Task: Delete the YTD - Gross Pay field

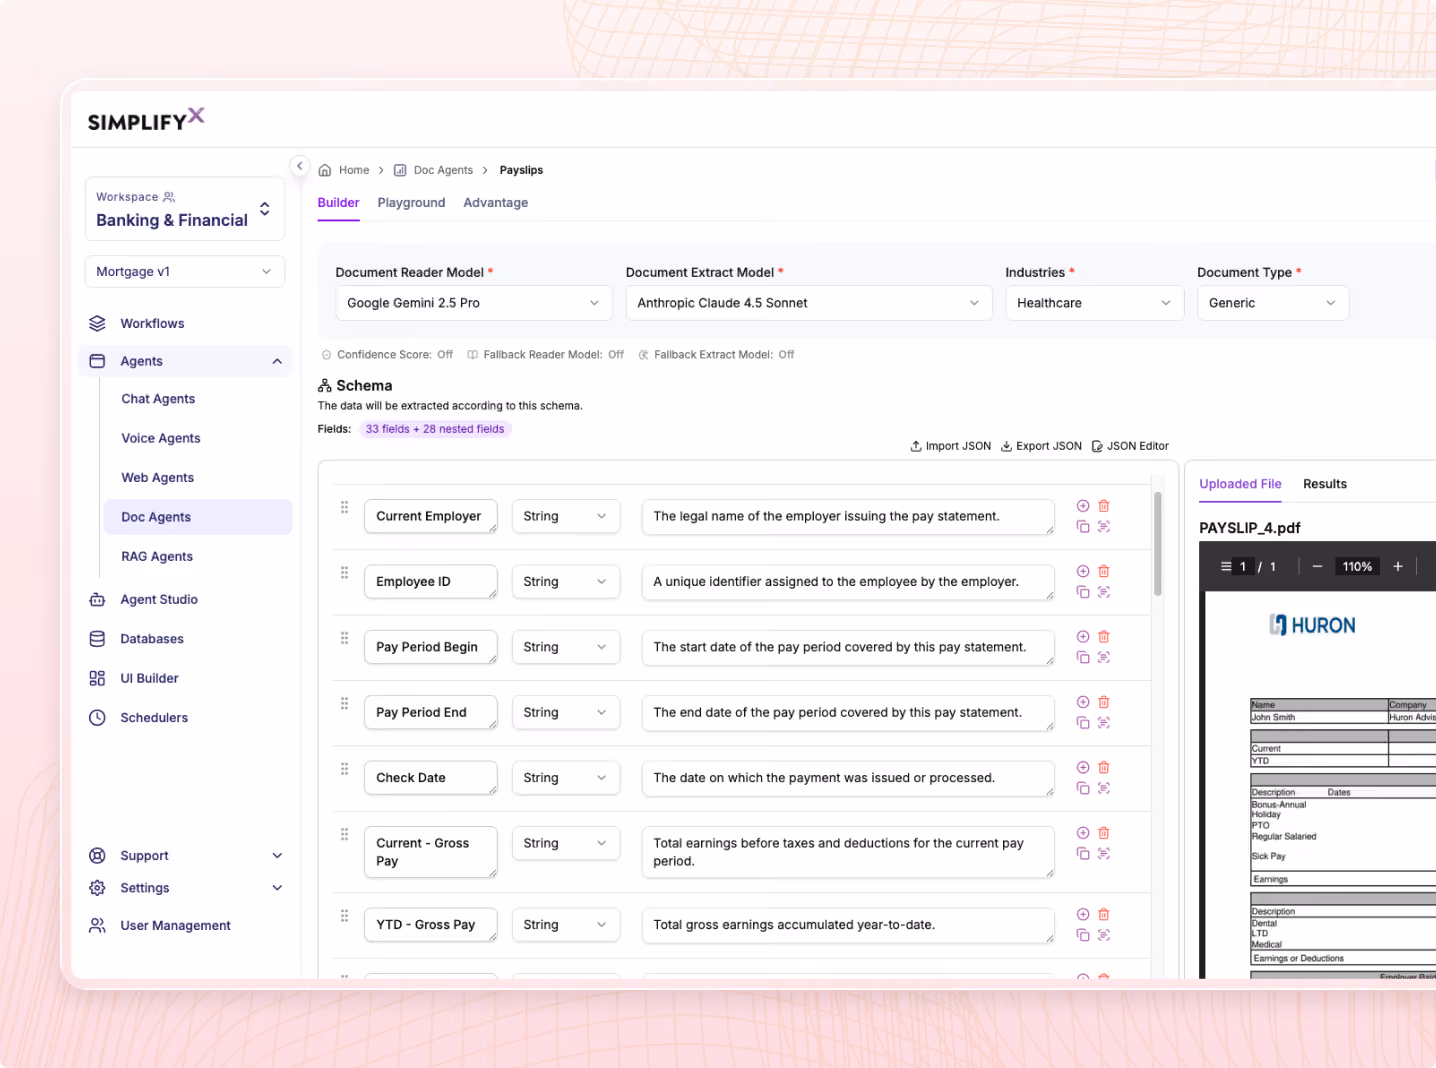Action: (x=1104, y=914)
